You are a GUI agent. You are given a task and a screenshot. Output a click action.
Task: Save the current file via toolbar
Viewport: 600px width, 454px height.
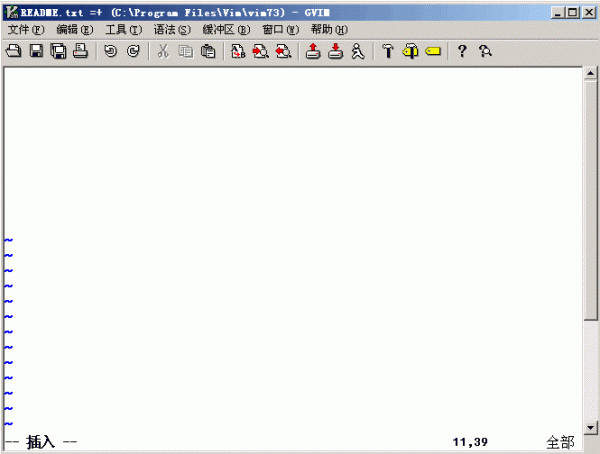pos(36,52)
